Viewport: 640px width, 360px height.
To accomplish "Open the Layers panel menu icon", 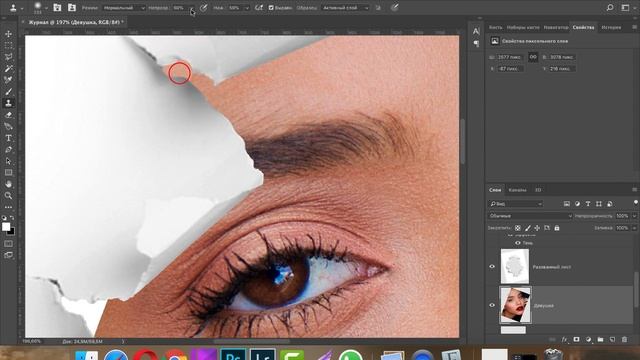I will point(634,190).
